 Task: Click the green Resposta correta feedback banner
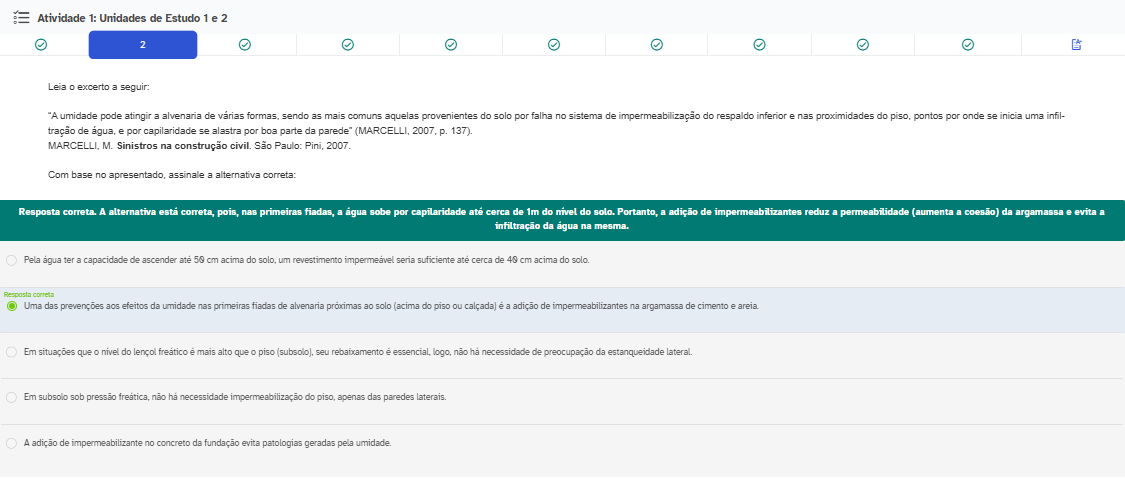point(562,219)
